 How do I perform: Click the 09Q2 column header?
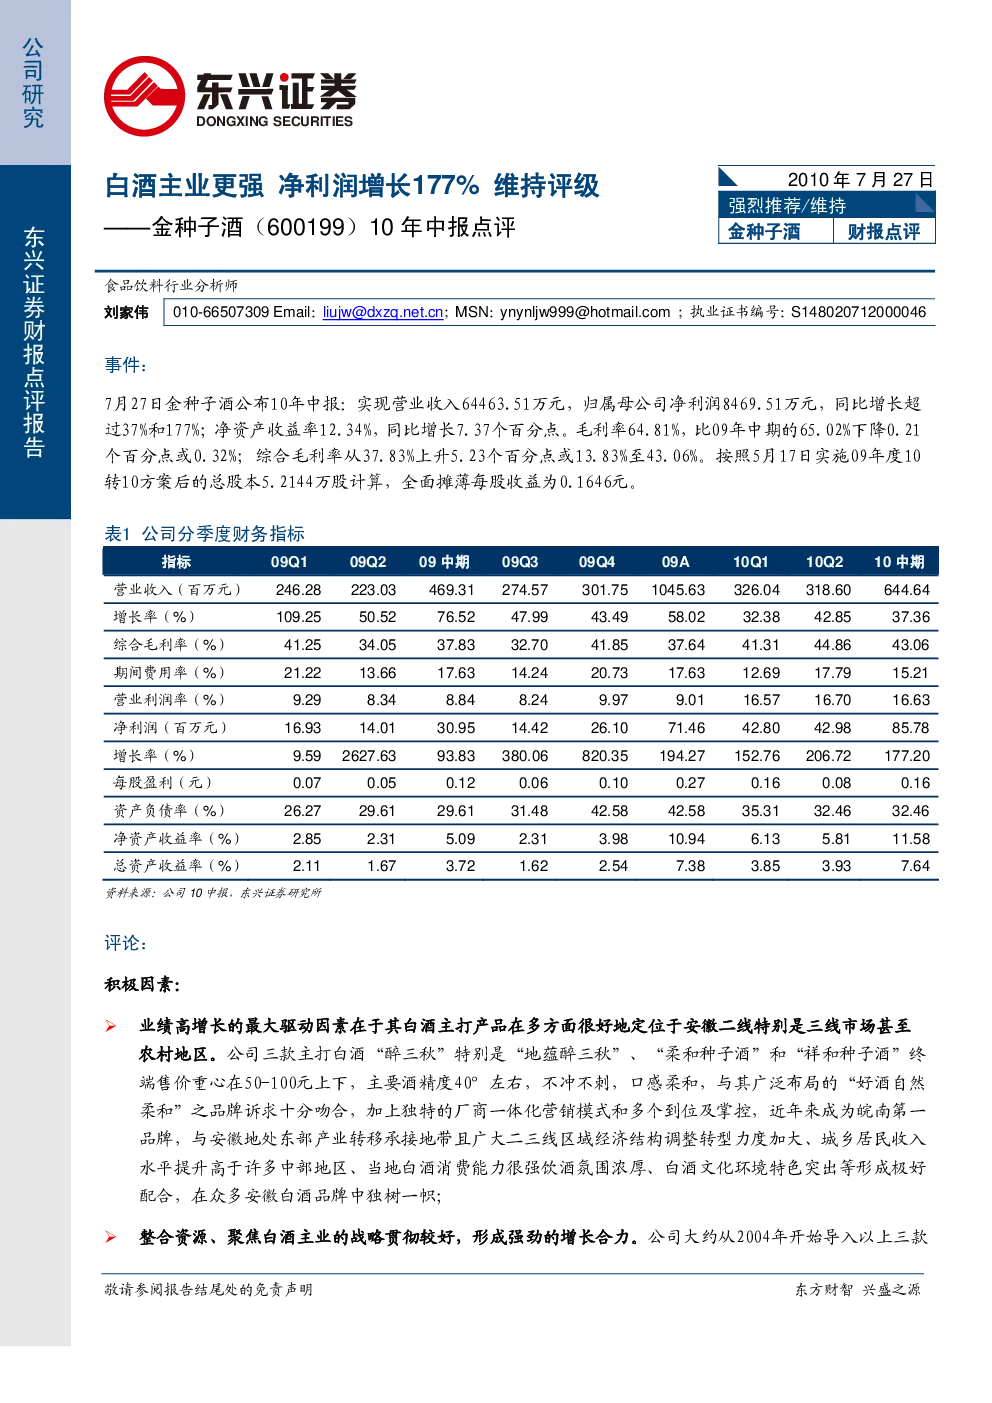[368, 562]
